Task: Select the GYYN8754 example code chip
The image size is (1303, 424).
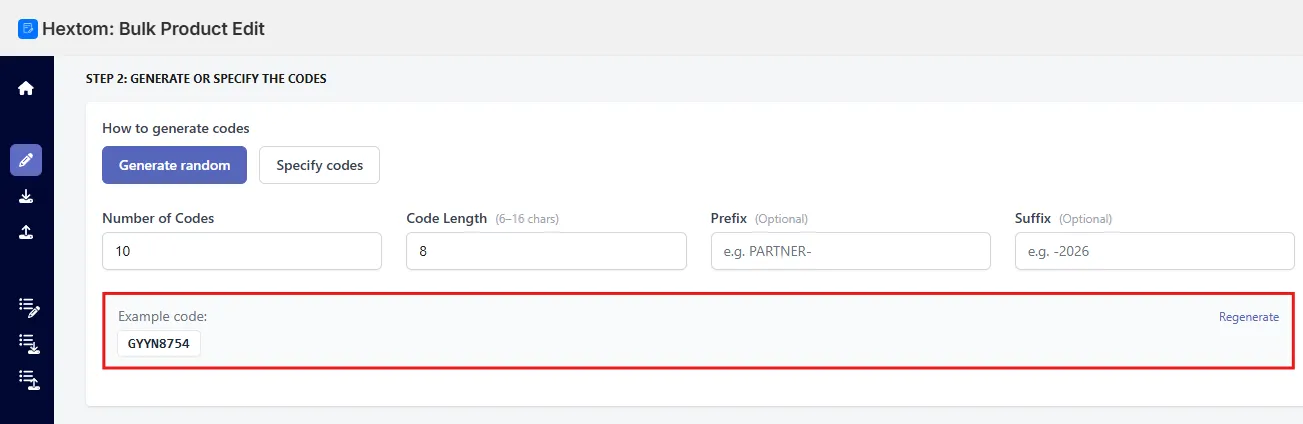Action: click(x=159, y=344)
